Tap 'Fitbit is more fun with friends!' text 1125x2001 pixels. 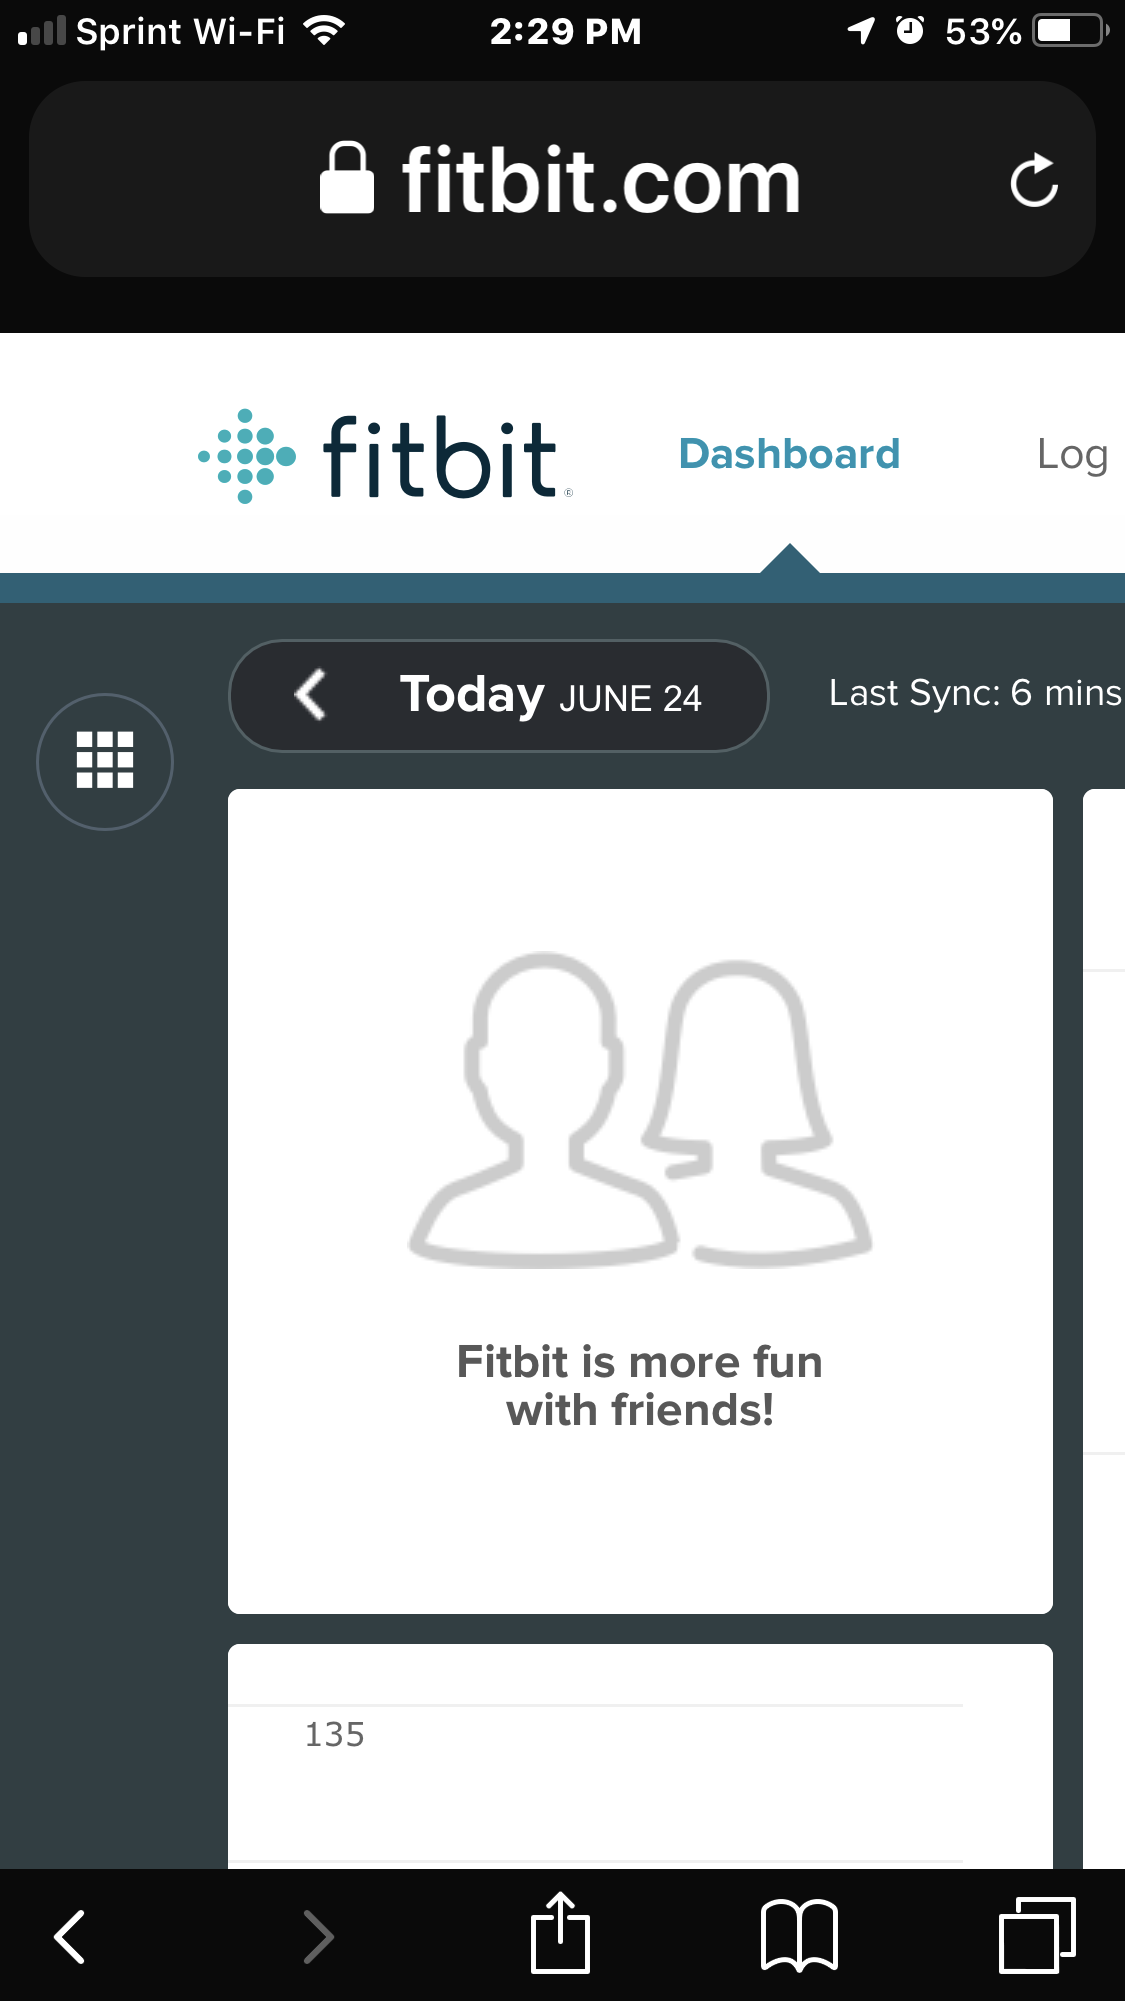pos(640,1386)
